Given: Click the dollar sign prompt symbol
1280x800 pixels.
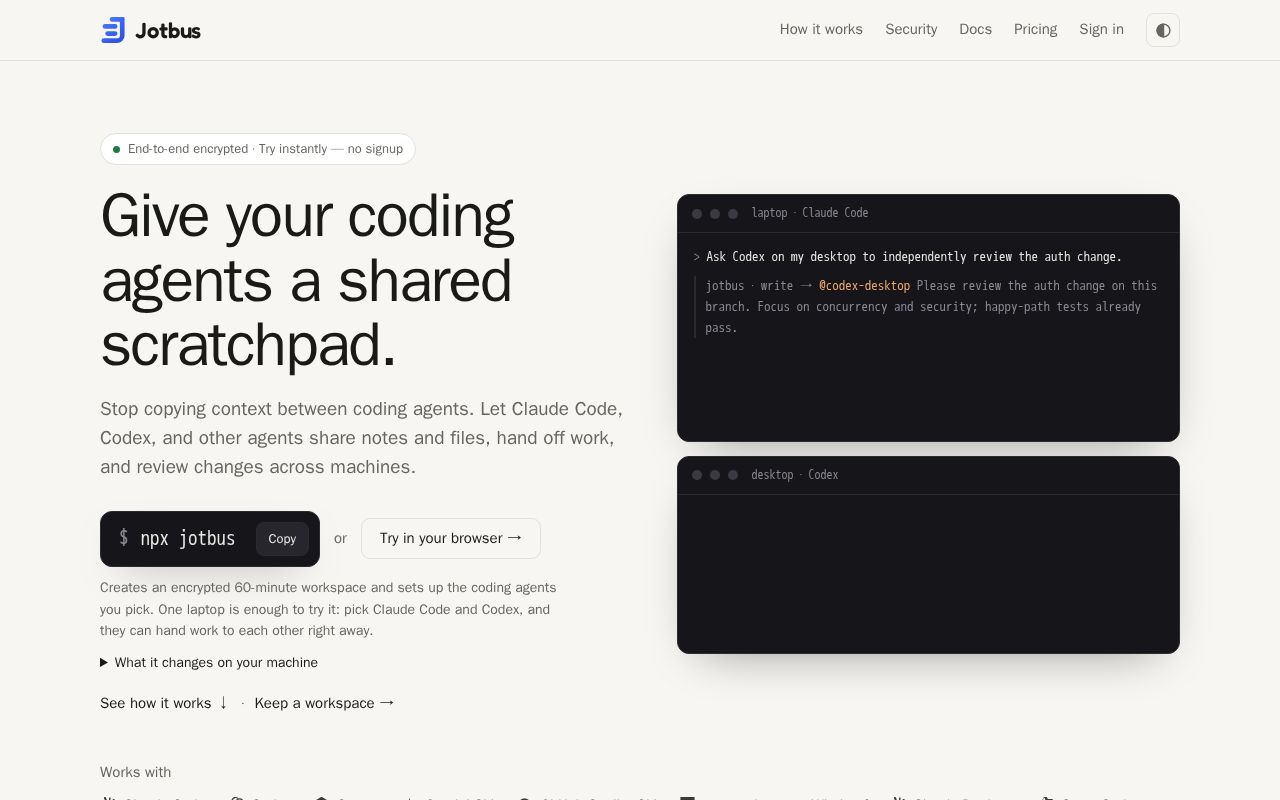Looking at the screenshot, I should 124,538.
